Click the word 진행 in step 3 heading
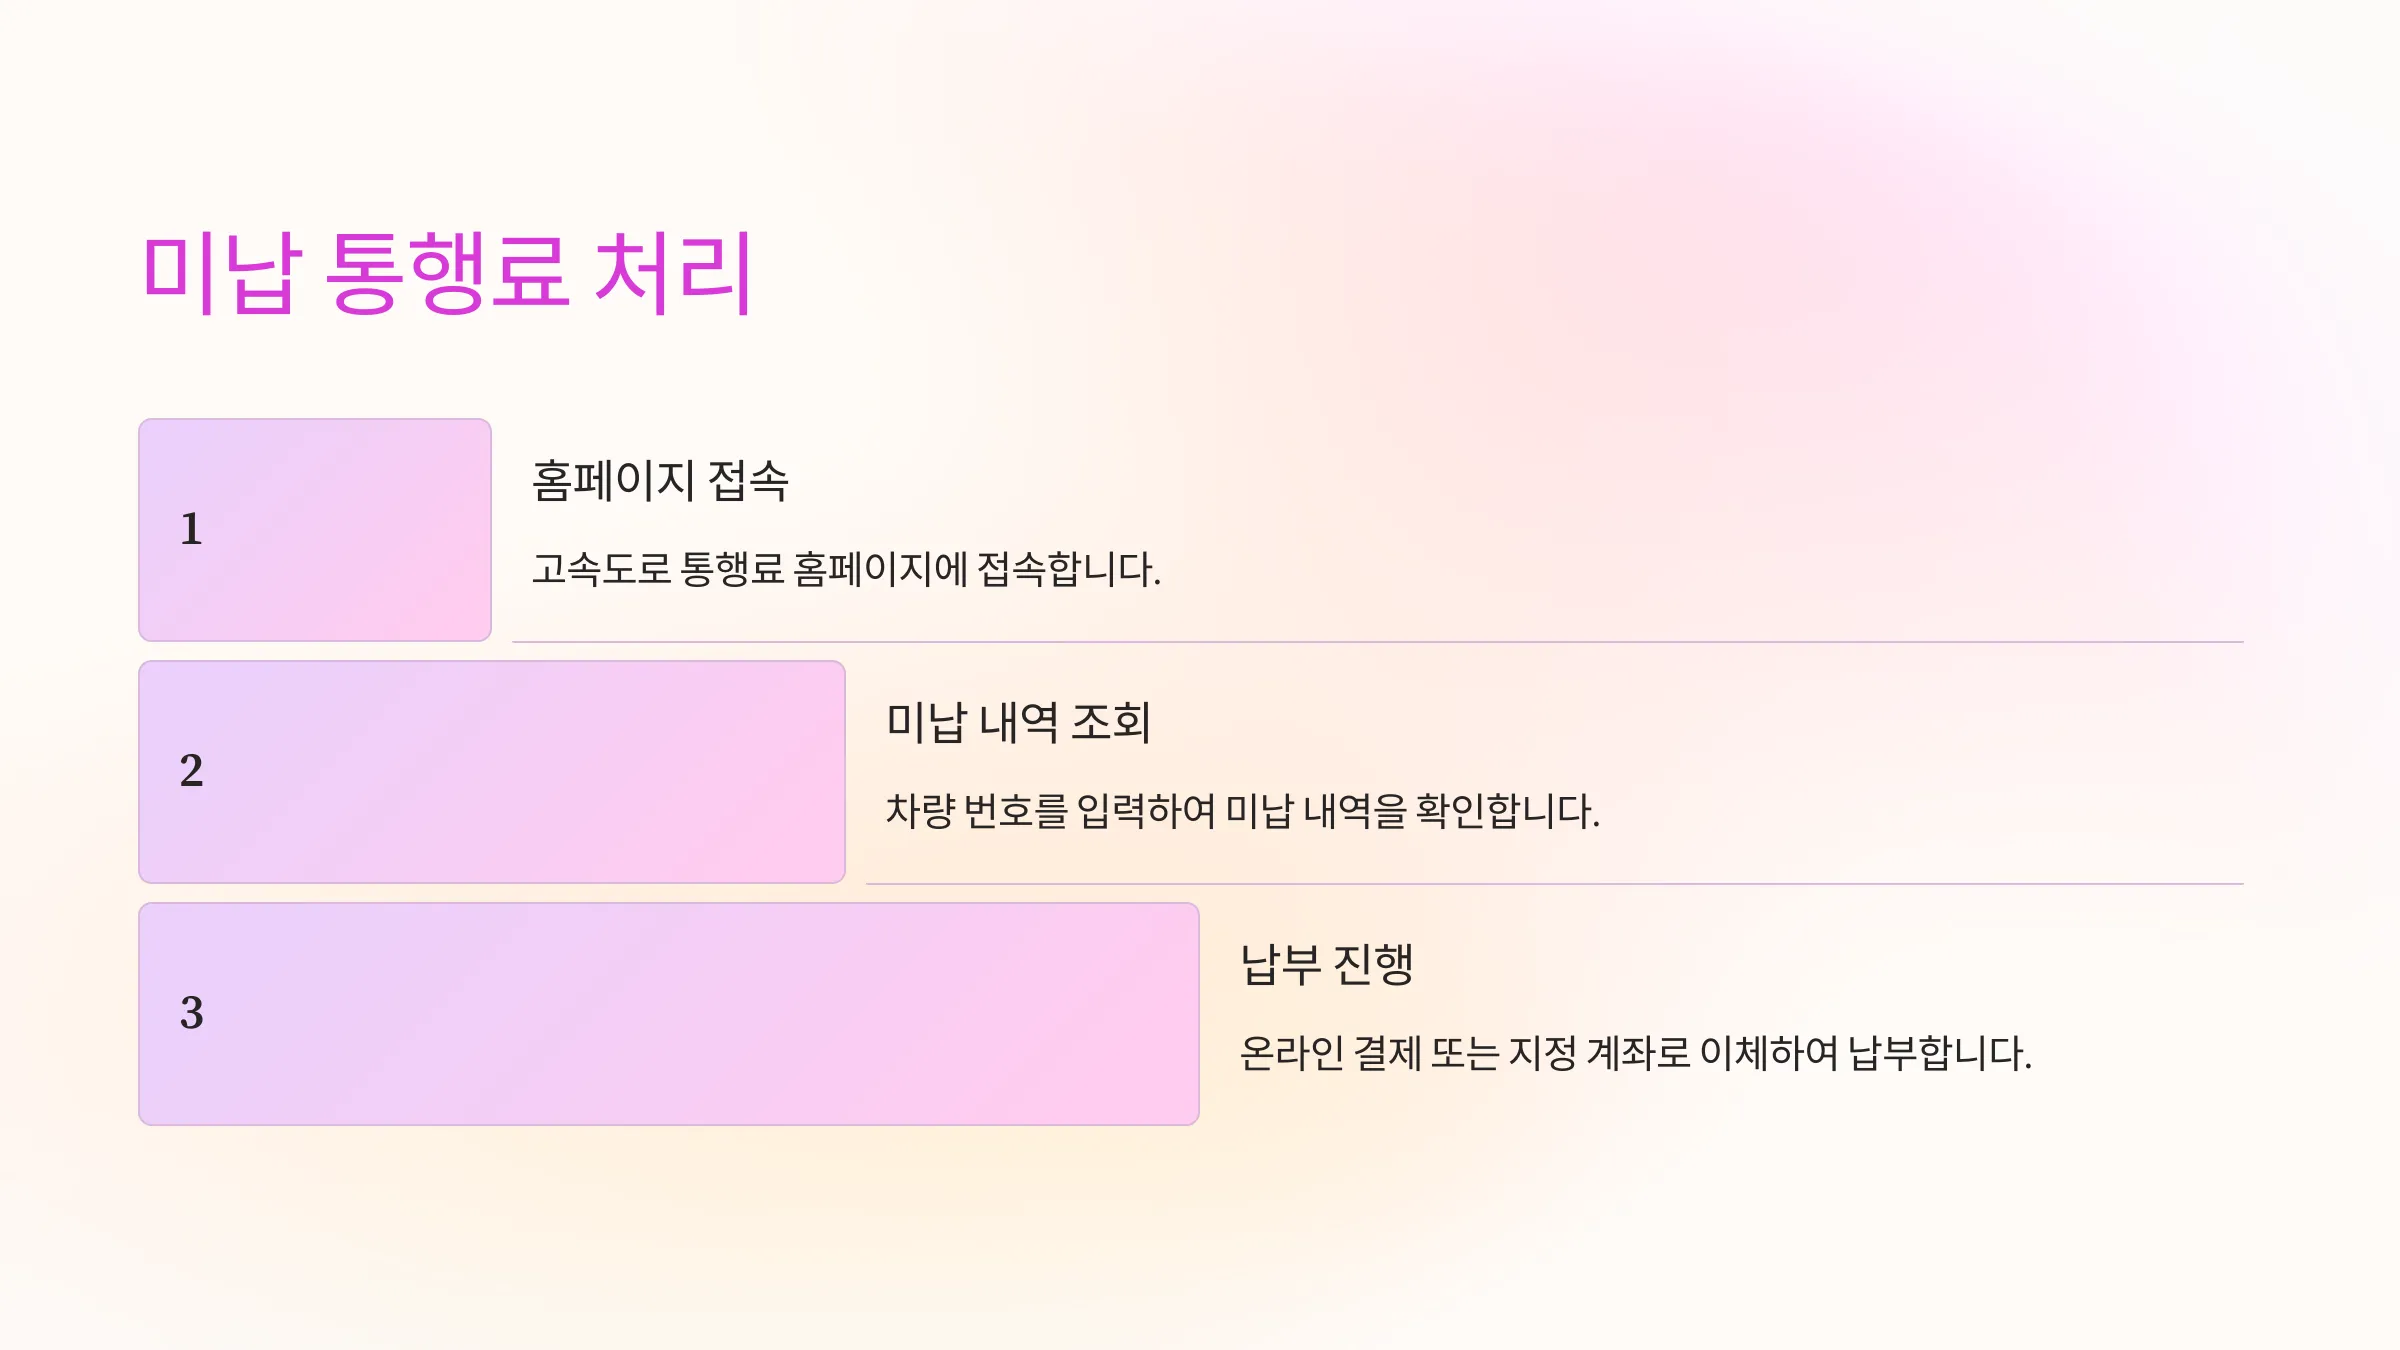Image resolution: width=2400 pixels, height=1350 pixels. [x=1373, y=965]
